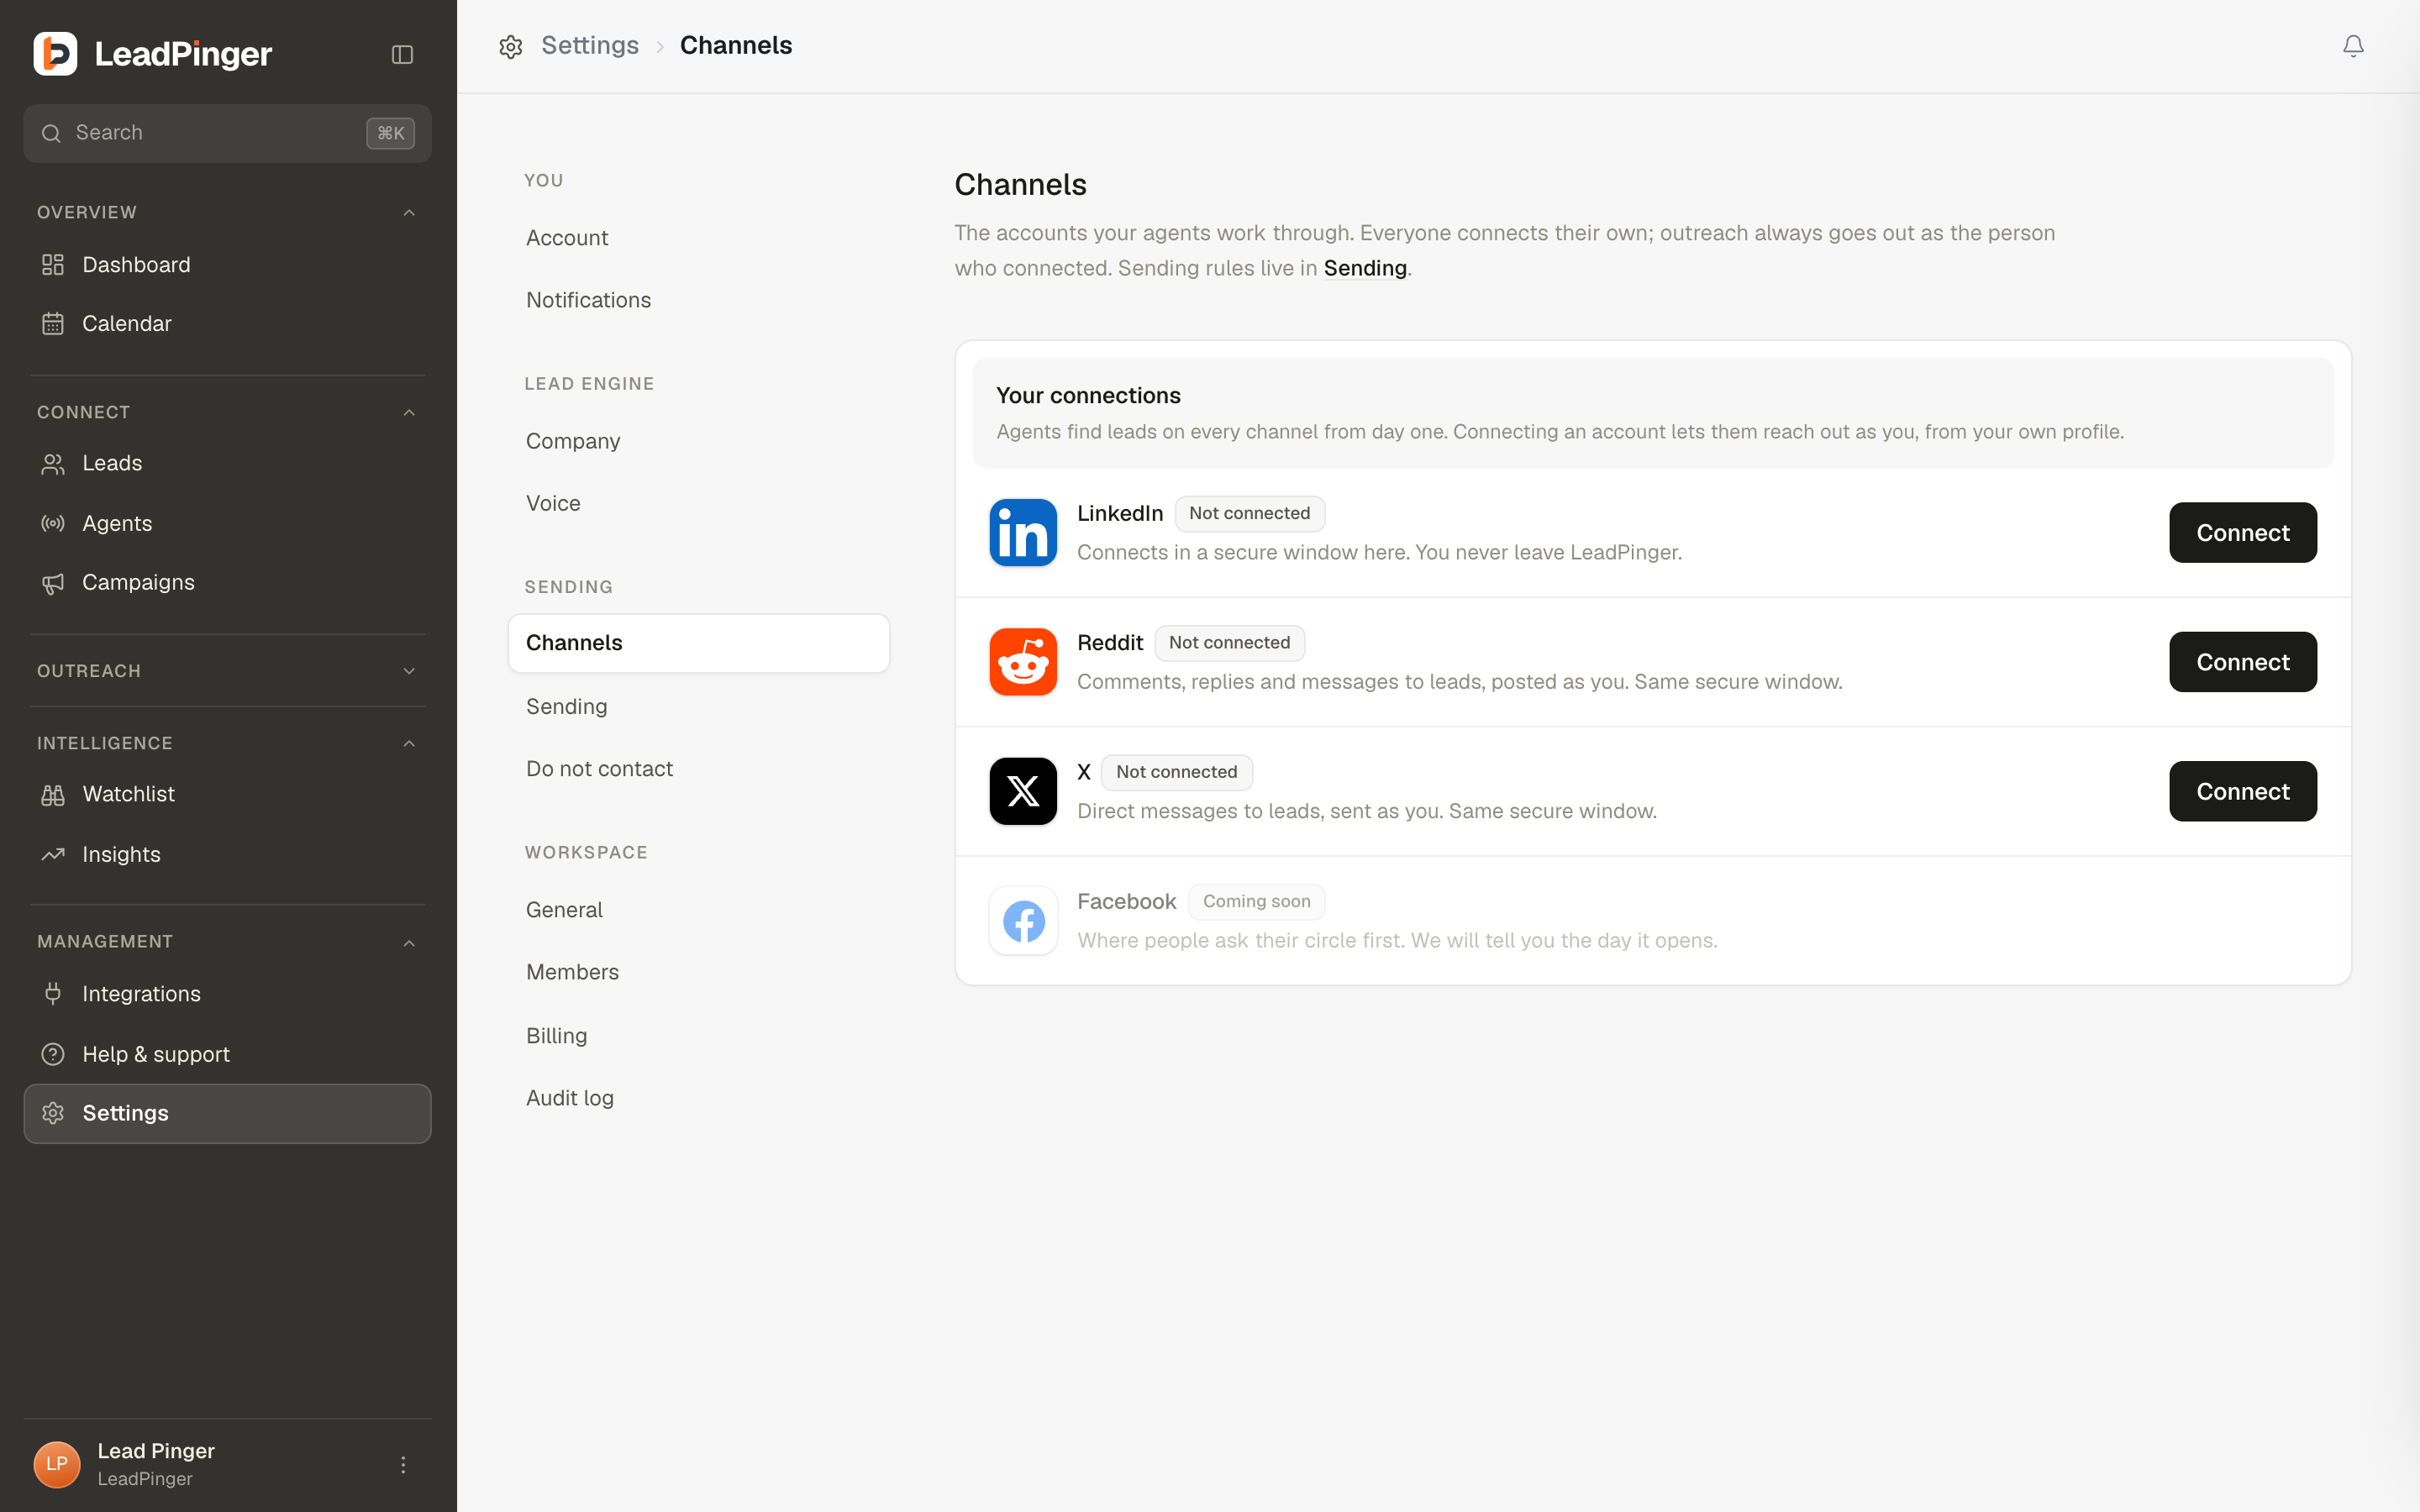Open Integrations in the sidebar

point(227,994)
